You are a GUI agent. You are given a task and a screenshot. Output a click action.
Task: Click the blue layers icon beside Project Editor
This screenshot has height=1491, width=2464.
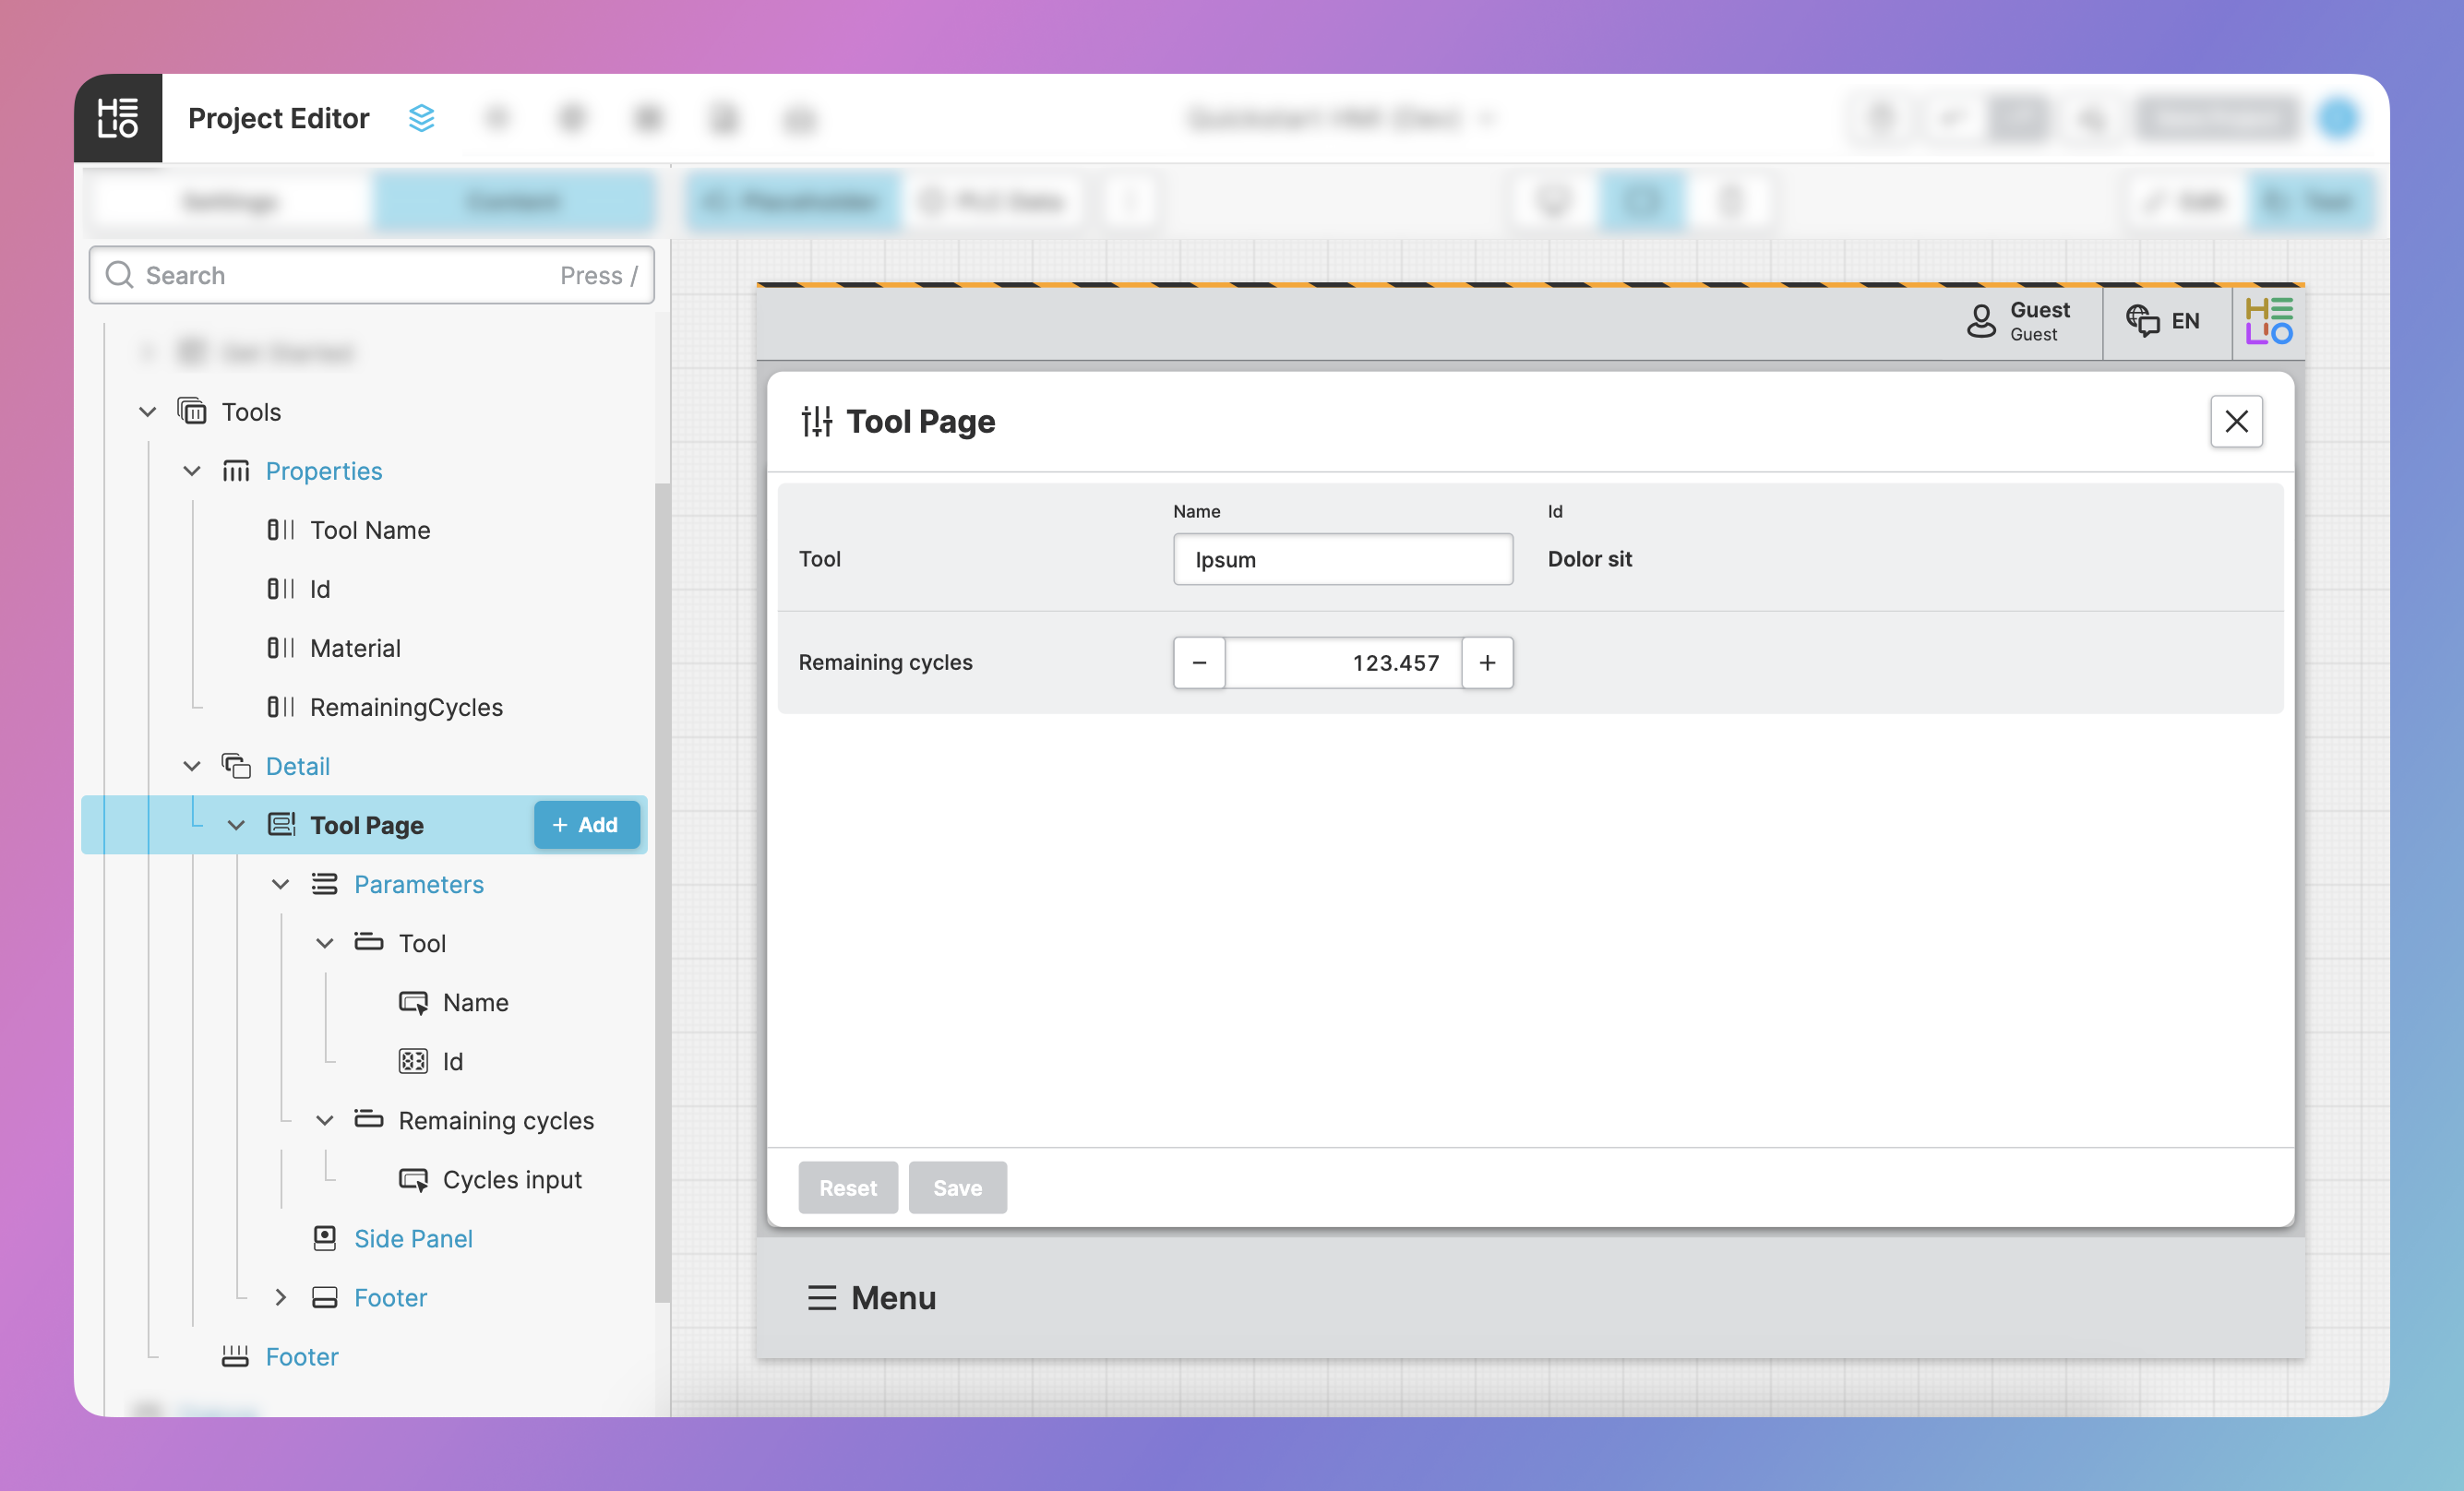421,118
